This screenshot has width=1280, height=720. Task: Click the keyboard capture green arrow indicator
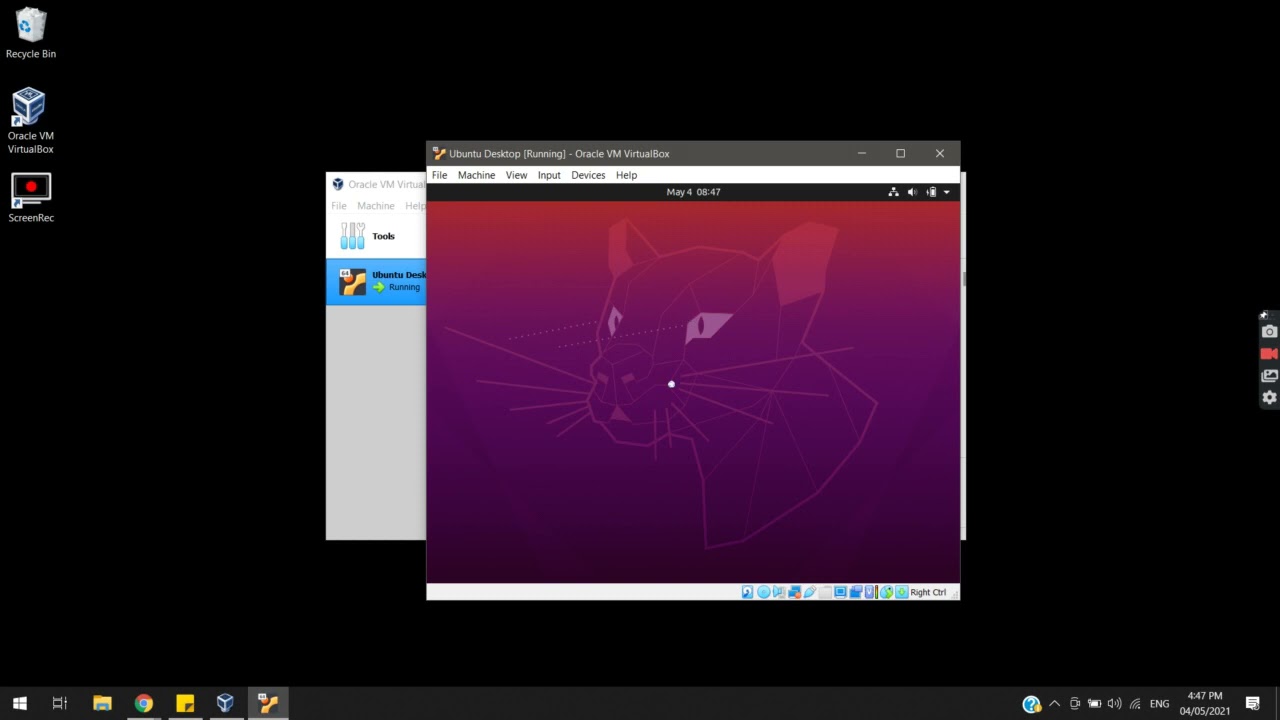902,592
